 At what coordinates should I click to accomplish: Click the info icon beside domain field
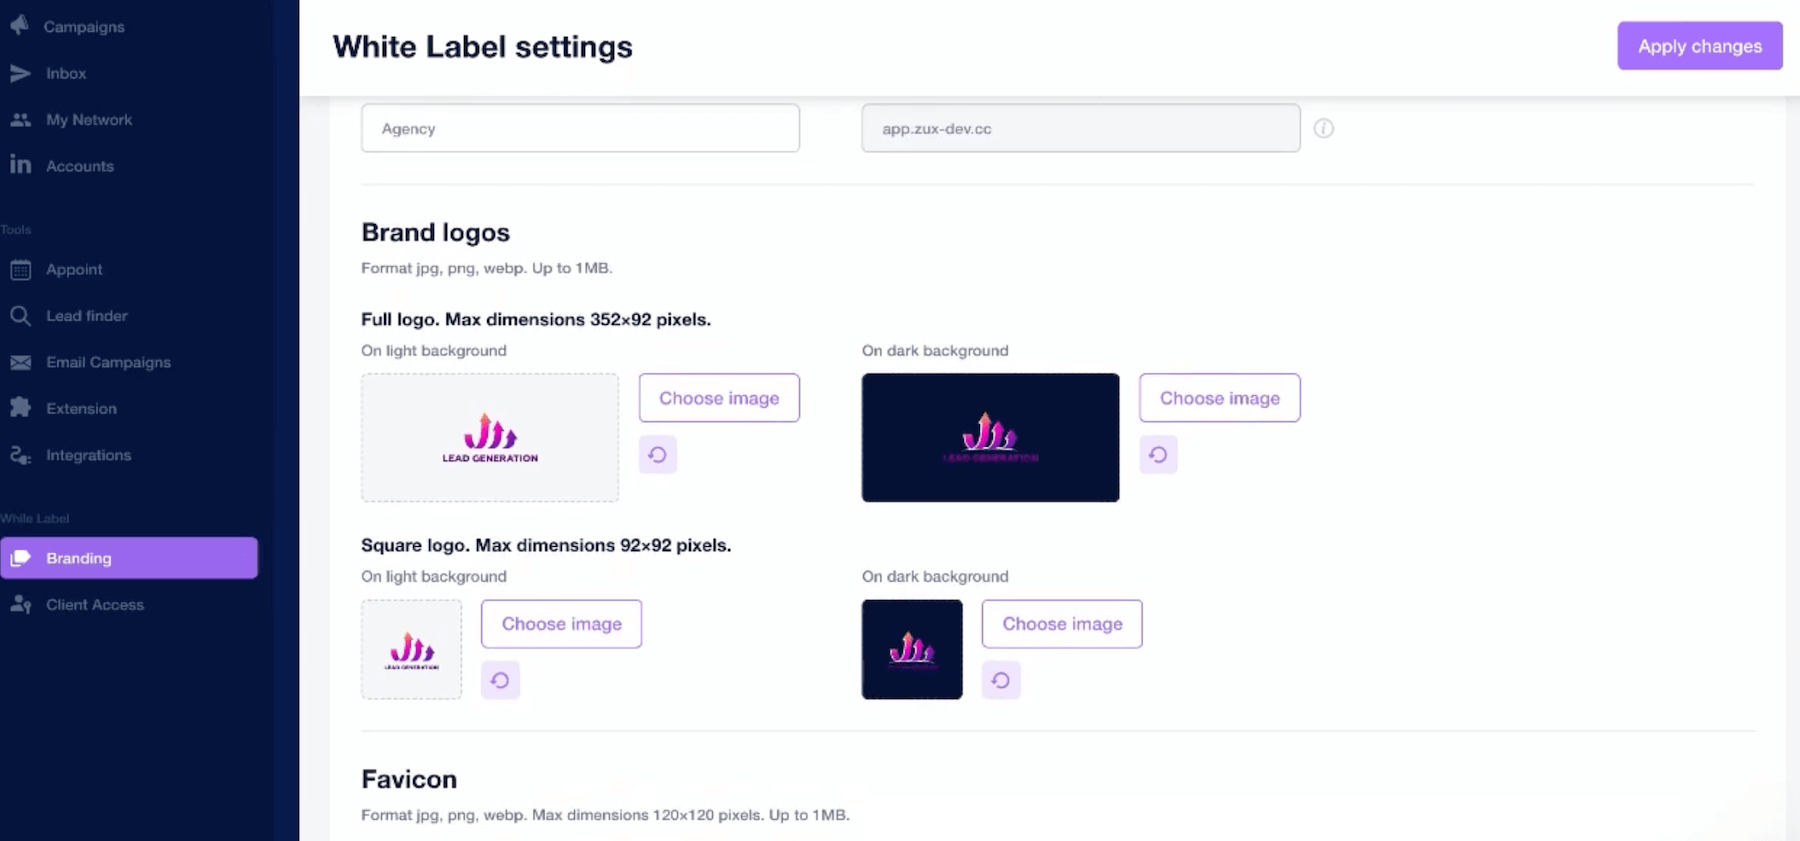1323,128
